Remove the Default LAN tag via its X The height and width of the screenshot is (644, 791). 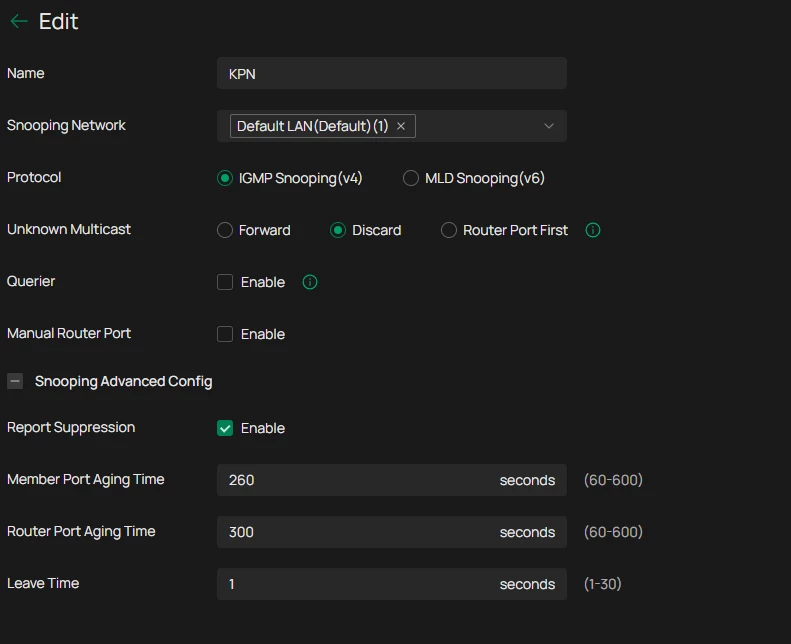pos(401,126)
